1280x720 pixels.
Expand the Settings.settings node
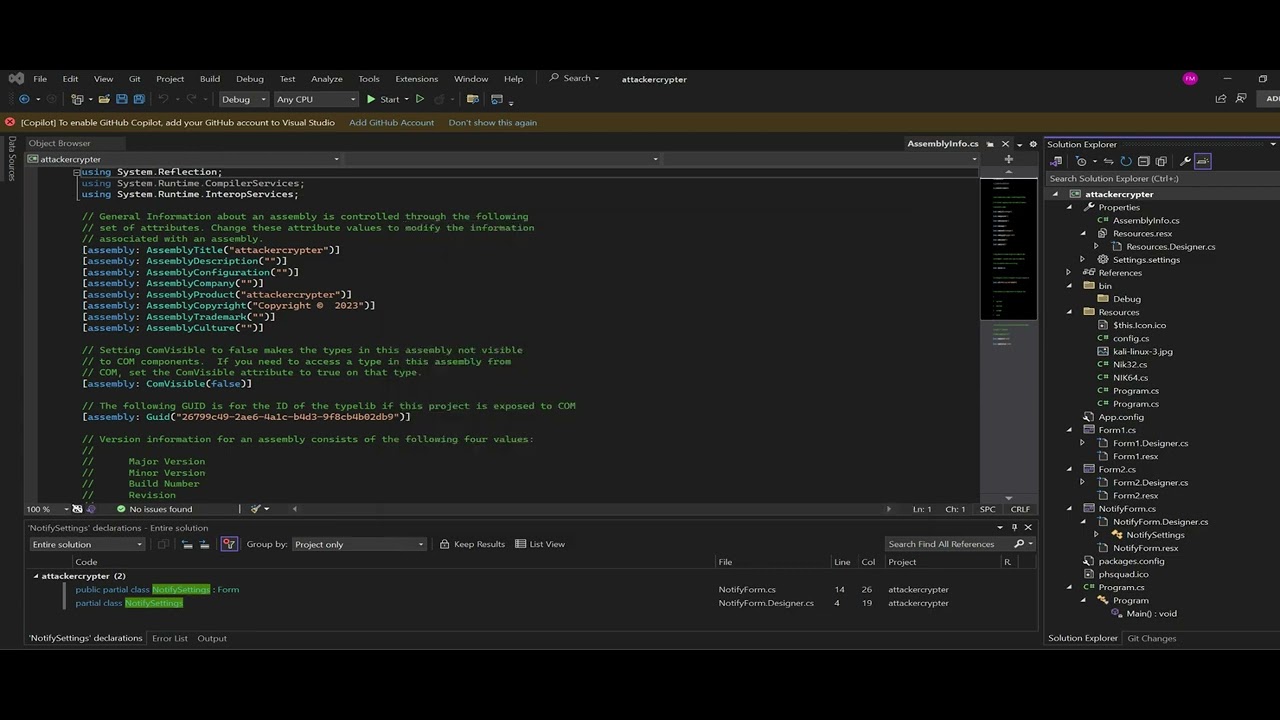pyautogui.click(x=1083, y=260)
